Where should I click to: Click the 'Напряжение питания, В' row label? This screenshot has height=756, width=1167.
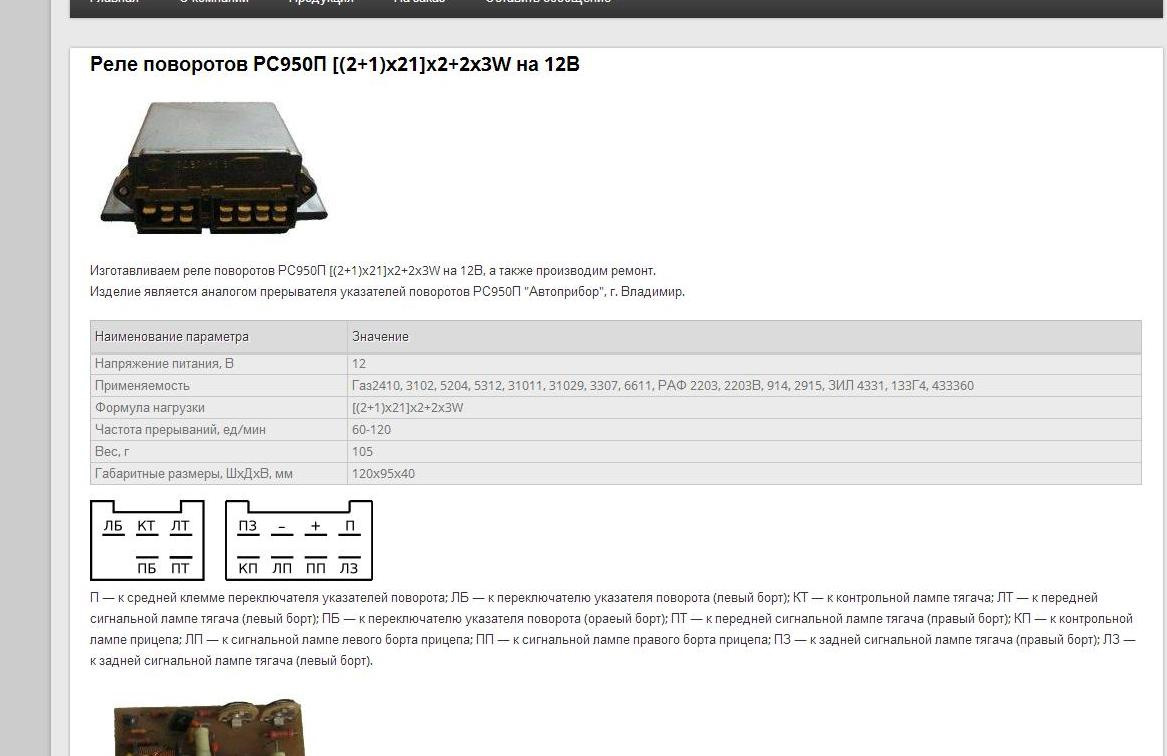click(164, 364)
